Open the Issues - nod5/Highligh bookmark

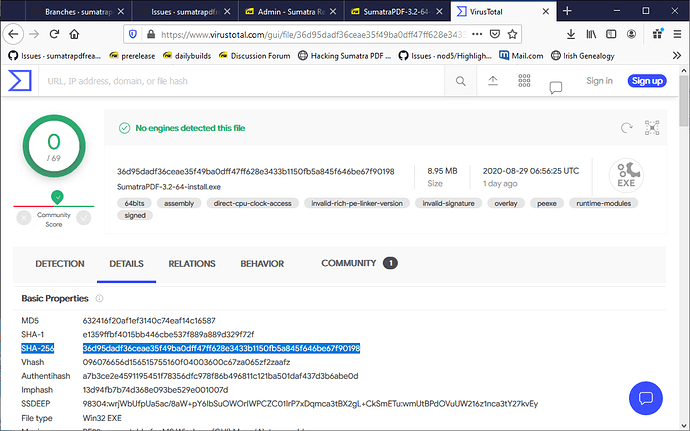tap(445, 55)
